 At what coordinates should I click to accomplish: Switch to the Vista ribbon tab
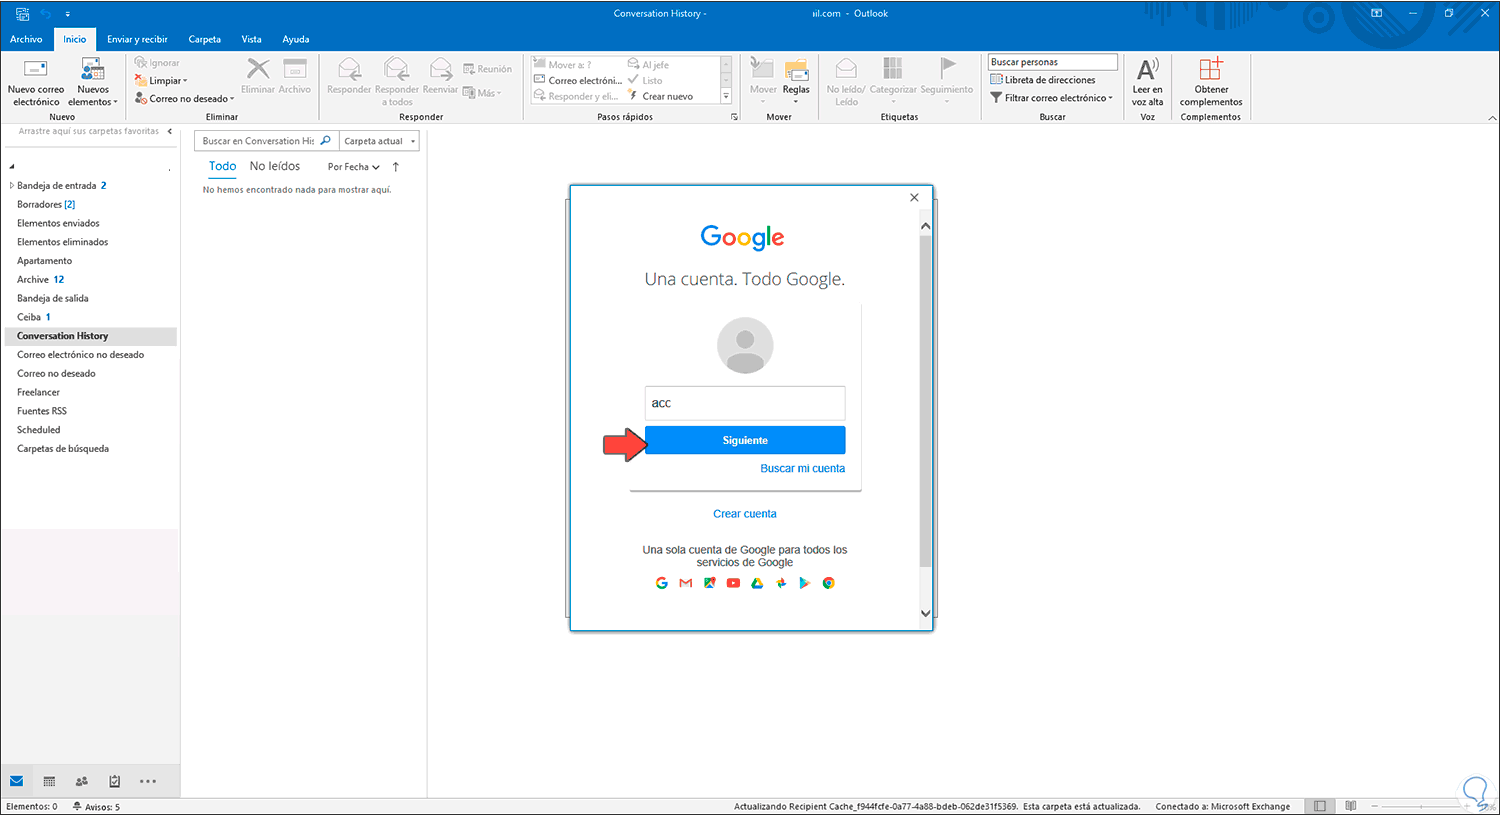[251, 39]
